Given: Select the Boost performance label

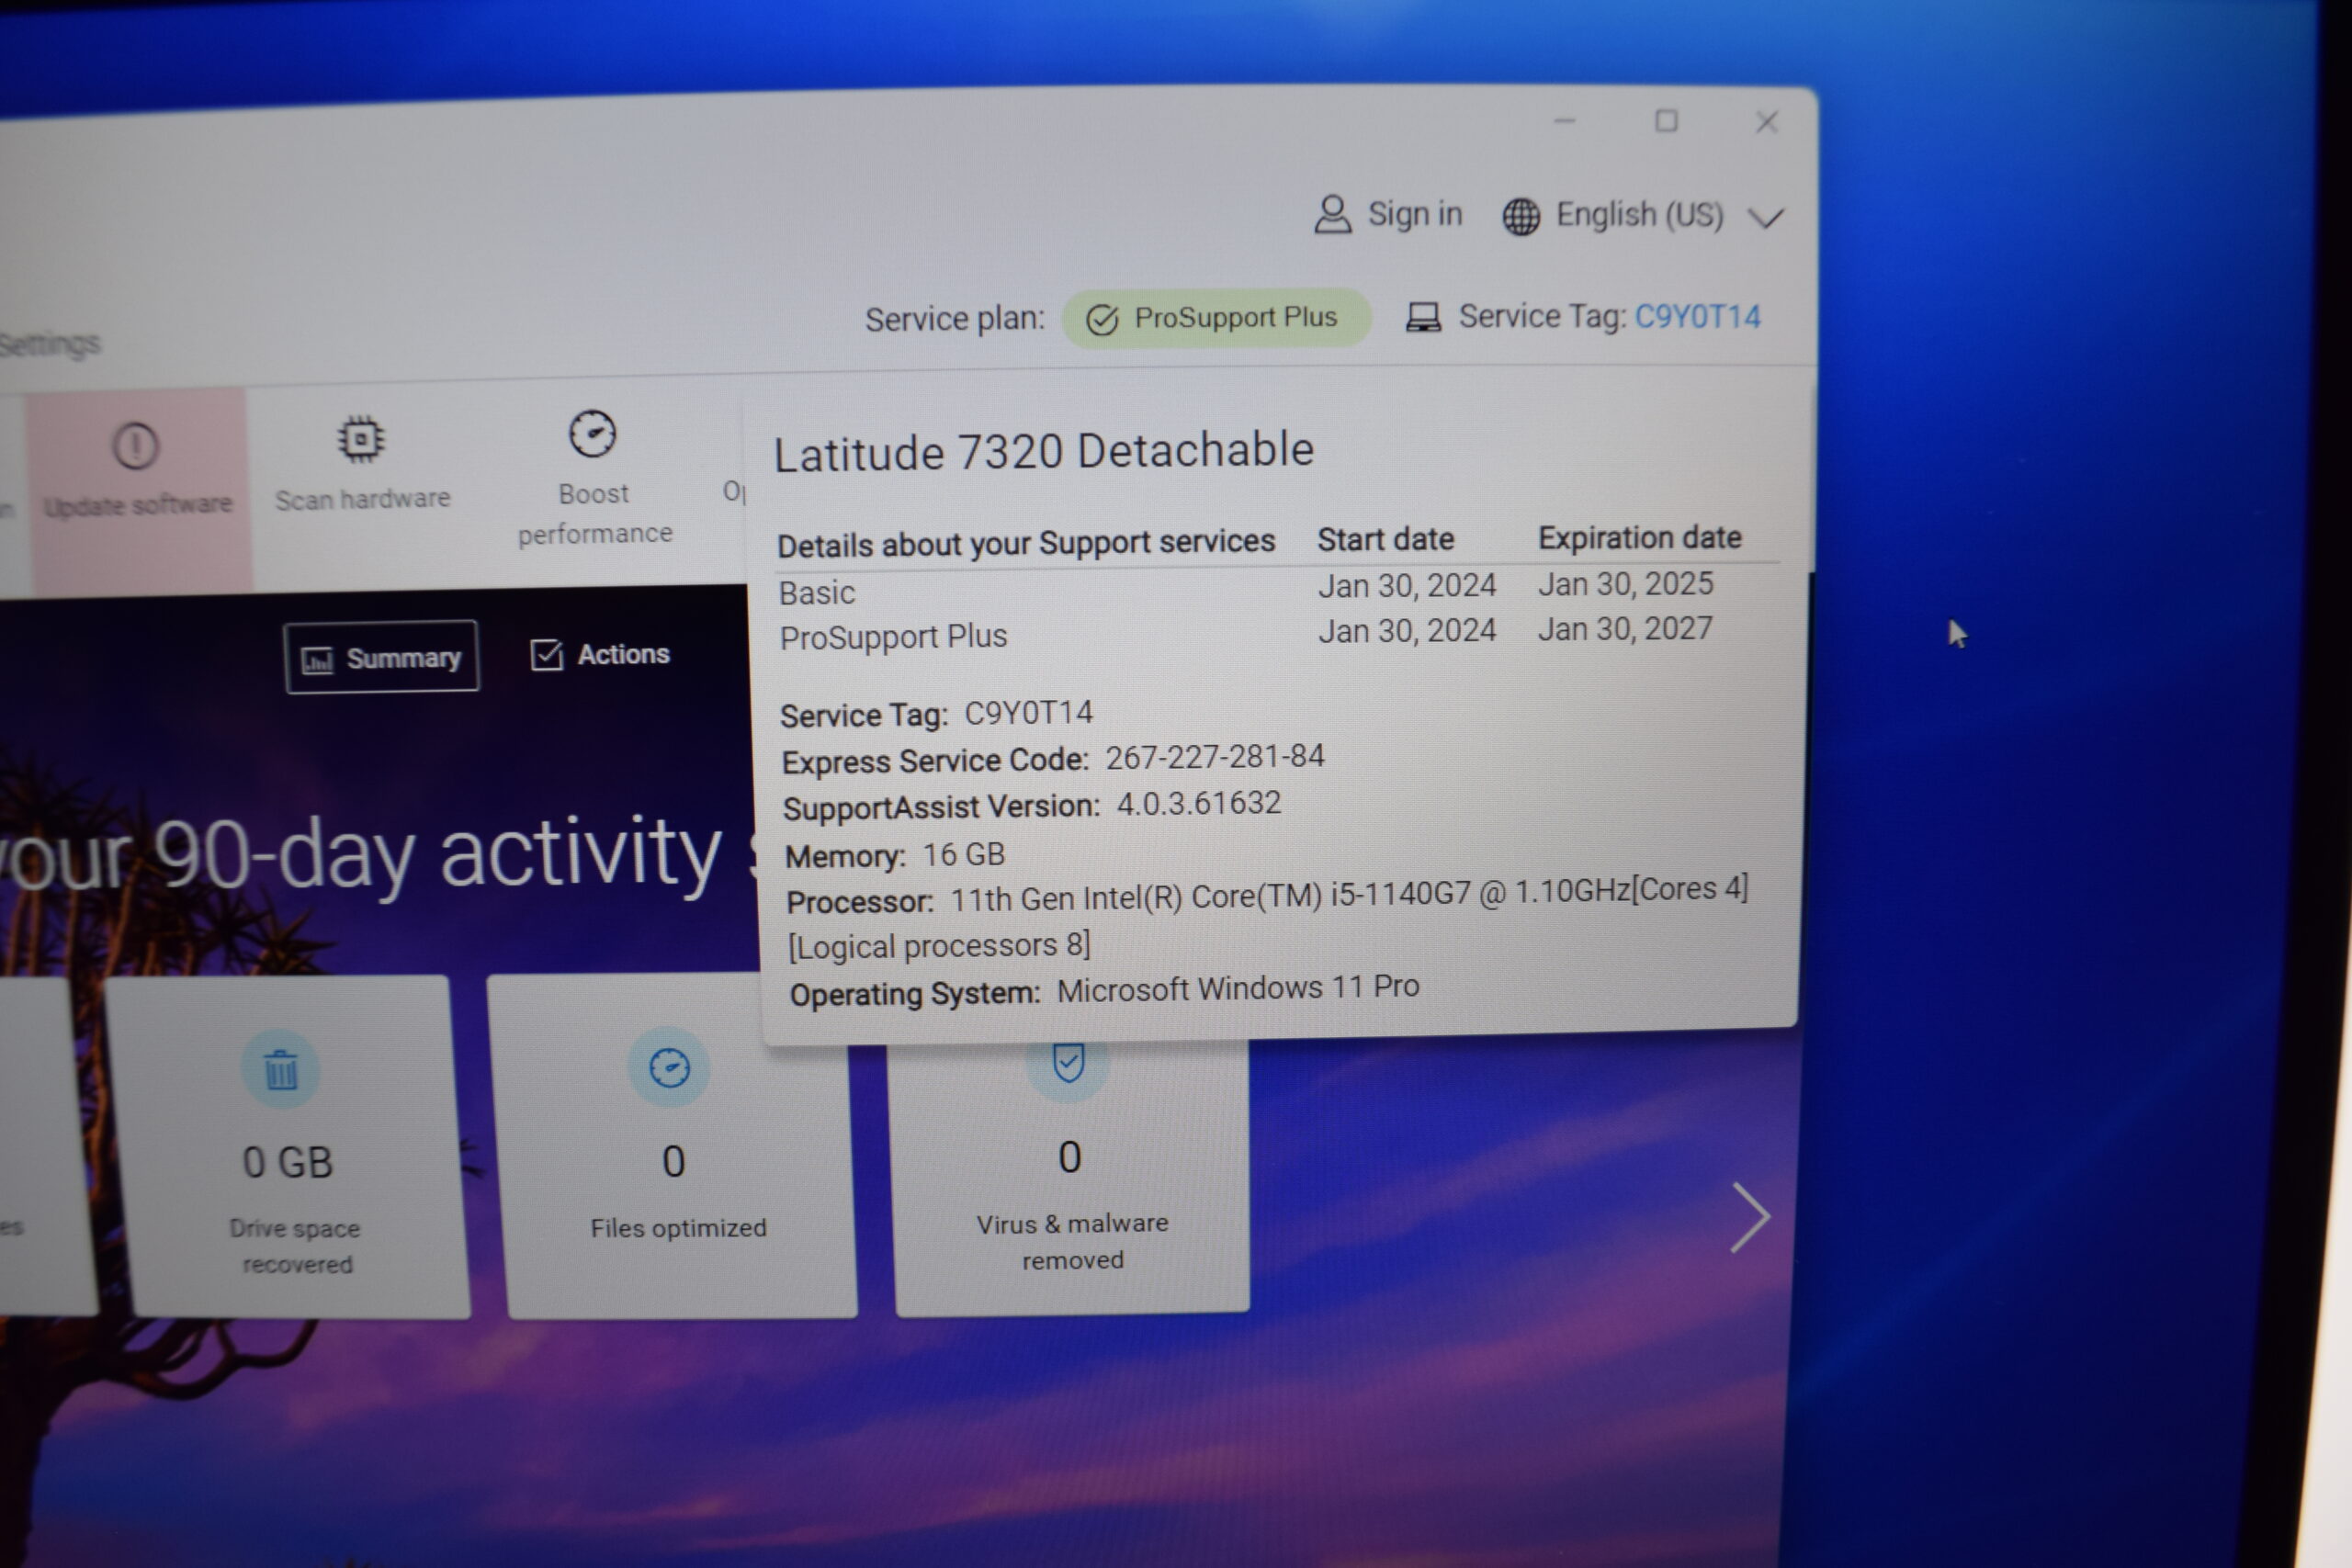Looking at the screenshot, I should coord(595,514).
